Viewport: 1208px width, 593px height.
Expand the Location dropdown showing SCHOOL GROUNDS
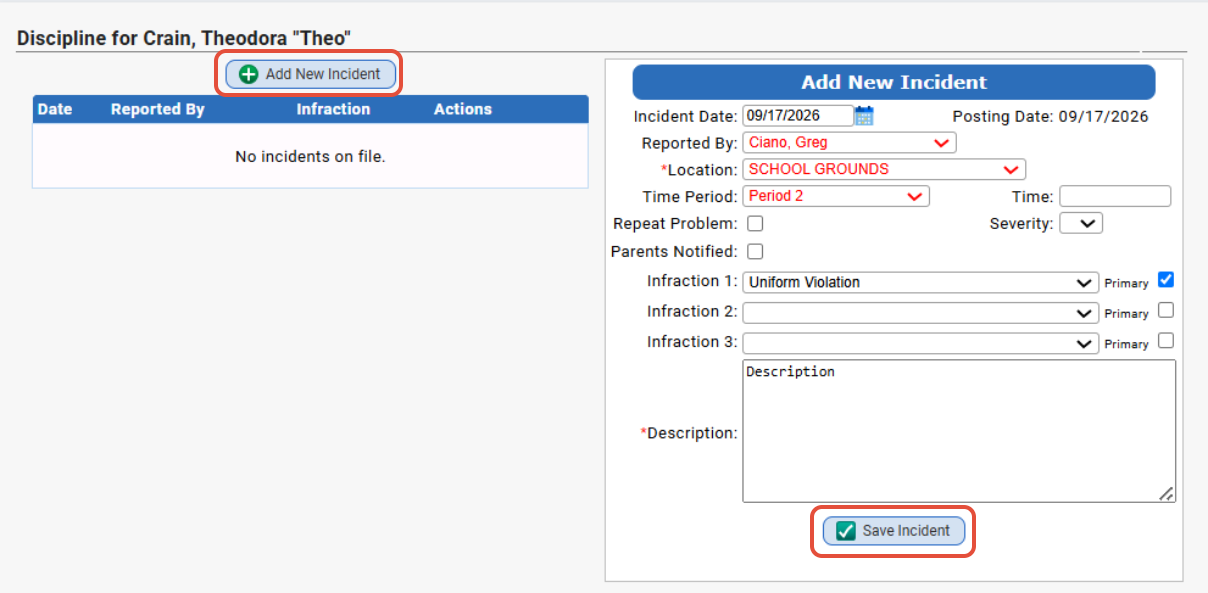click(x=884, y=169)
